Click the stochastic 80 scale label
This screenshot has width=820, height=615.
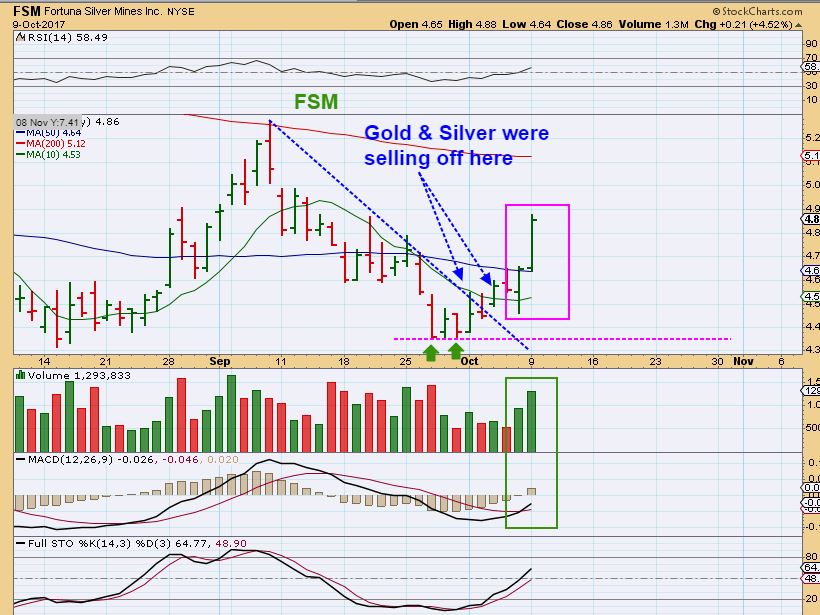(x=812, y=556)
